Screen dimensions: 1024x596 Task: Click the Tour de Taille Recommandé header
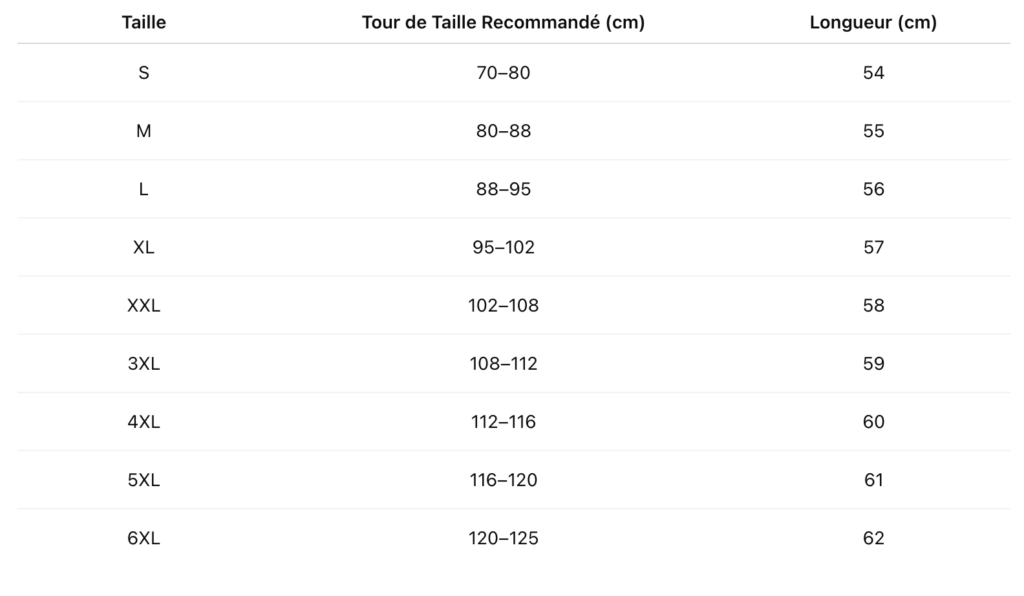click(x=503, y=22)
